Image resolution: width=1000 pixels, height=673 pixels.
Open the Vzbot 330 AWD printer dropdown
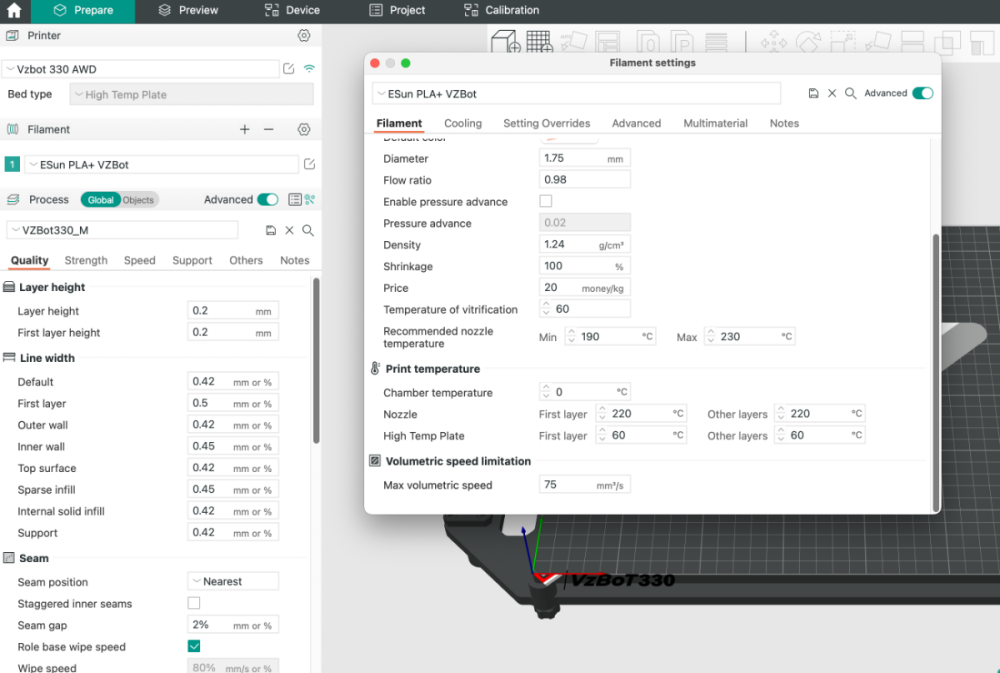[x=141, y=69]
